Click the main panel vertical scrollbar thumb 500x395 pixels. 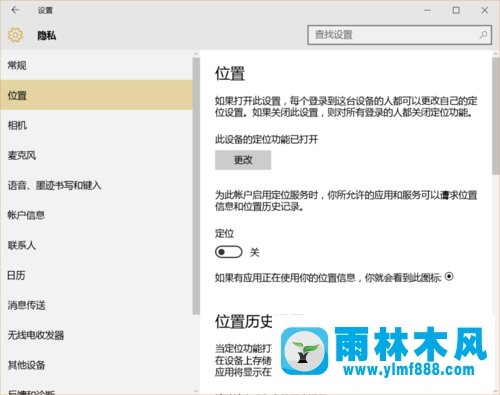tap(496, 115)
